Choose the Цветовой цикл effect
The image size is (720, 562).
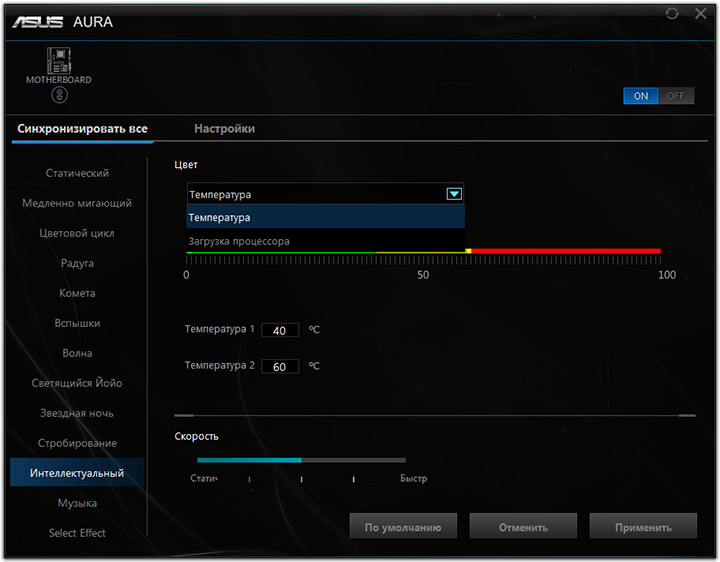point(77,233)
